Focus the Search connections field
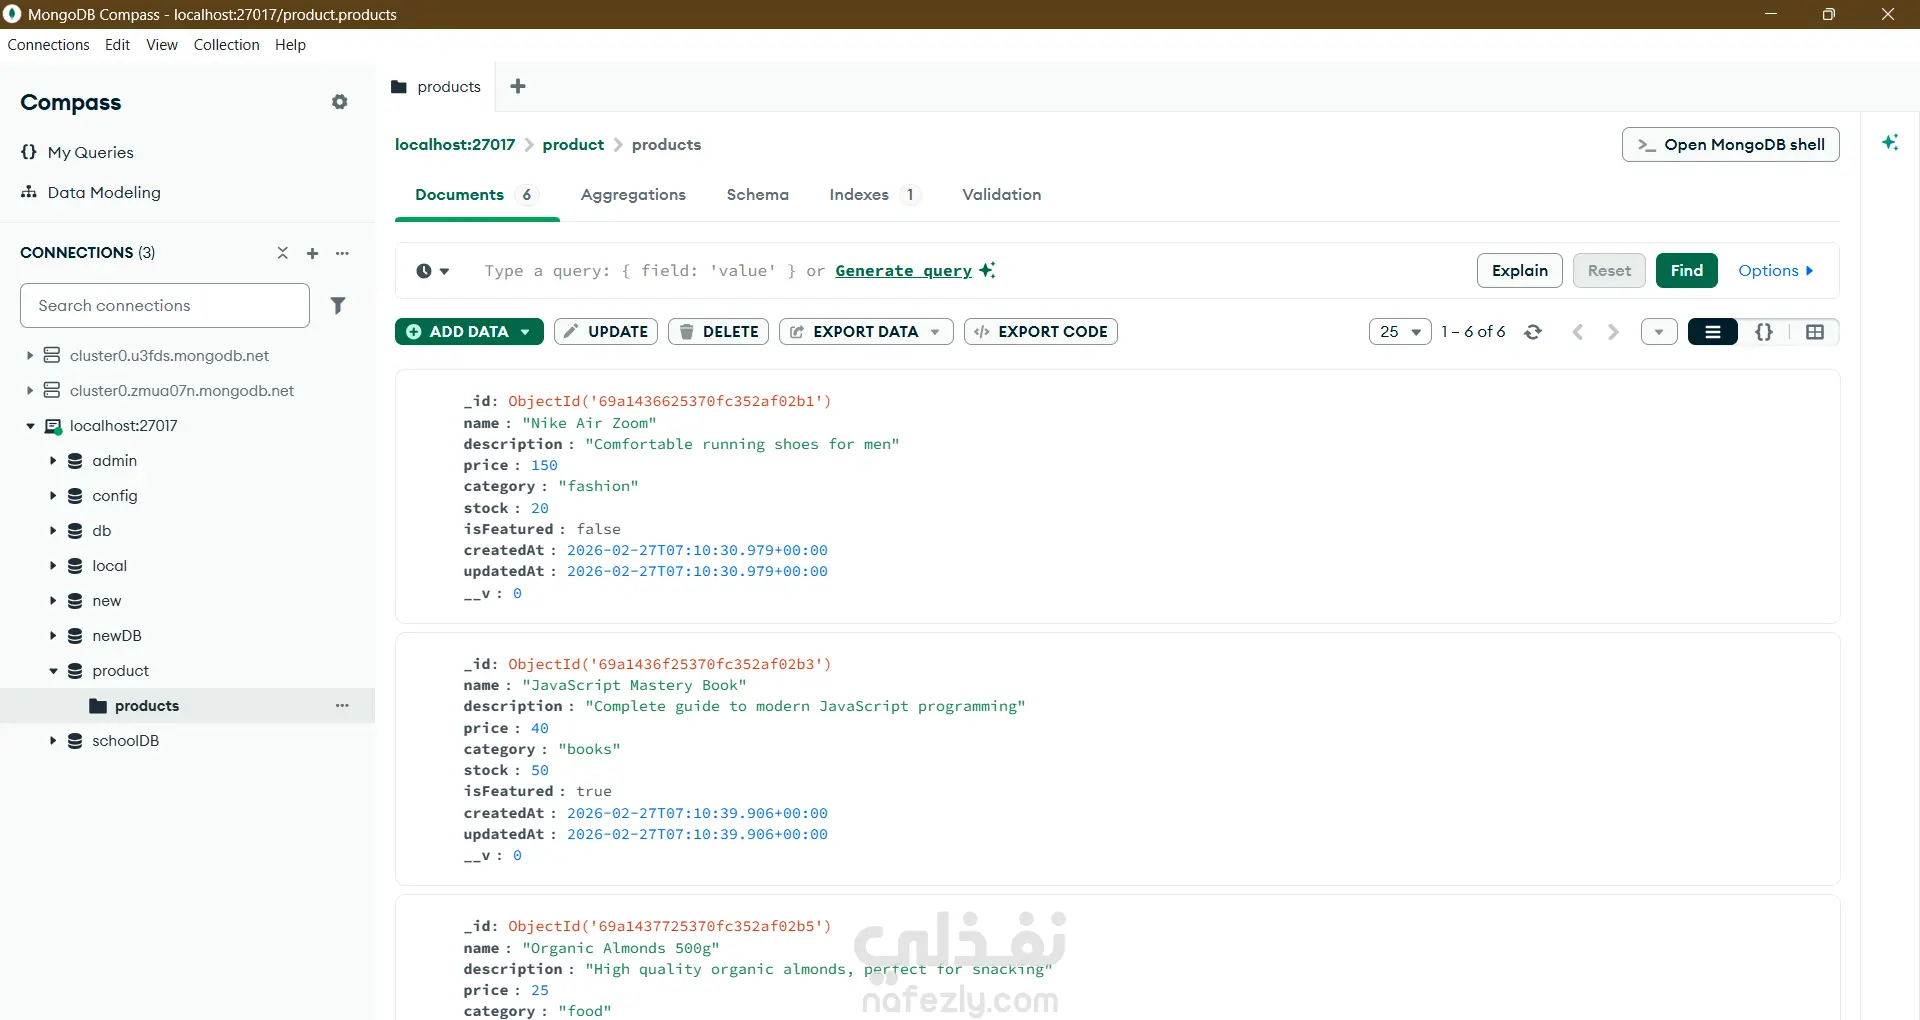The width and height of the screenshot is (1920, 1020). click(165, 305)
